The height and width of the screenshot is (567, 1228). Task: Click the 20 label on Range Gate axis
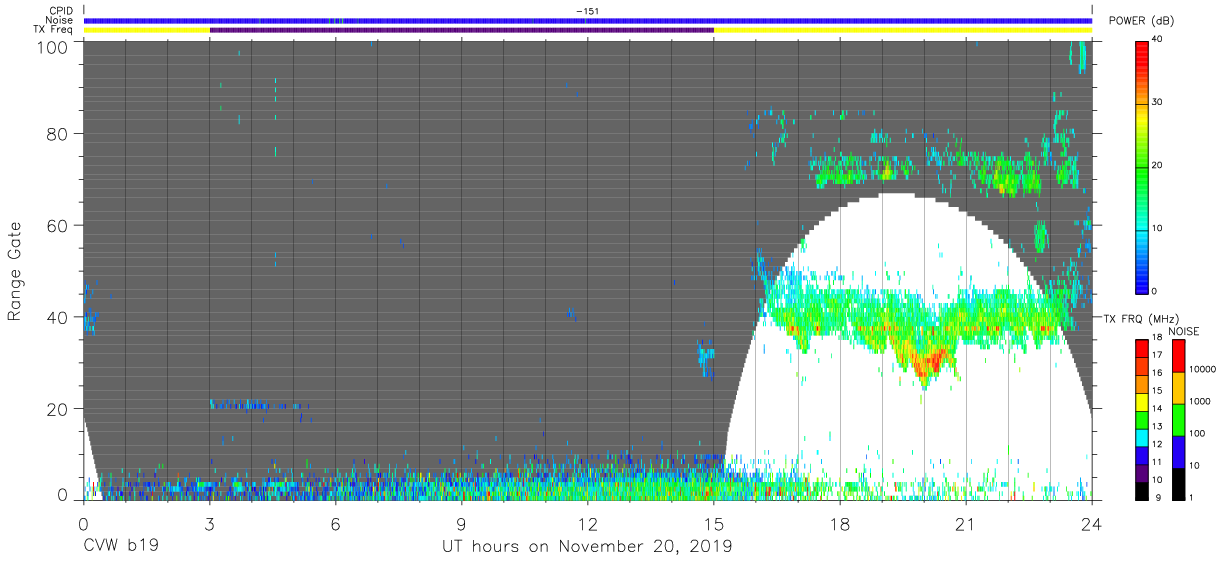point(58,409)
